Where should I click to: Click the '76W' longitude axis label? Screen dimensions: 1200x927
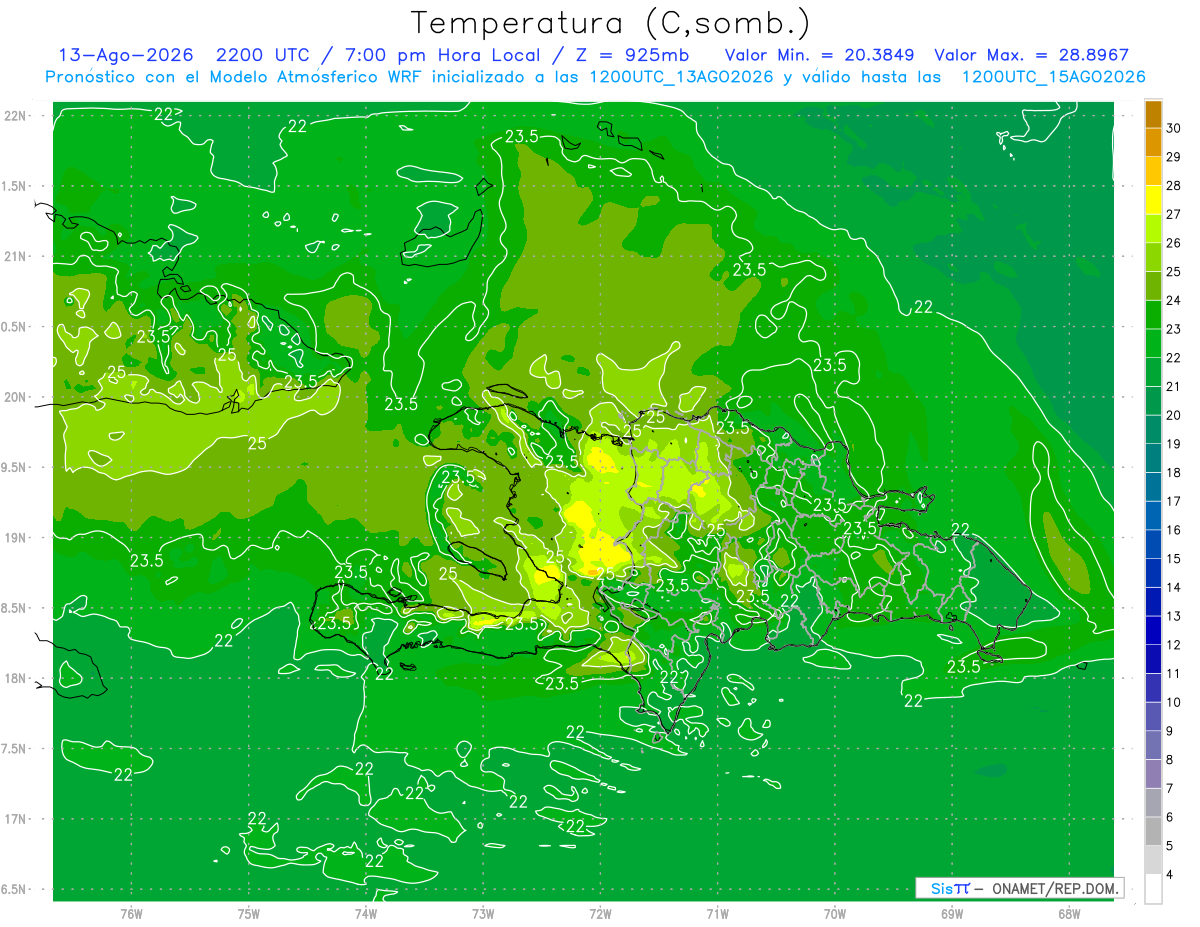click(131, 914)
